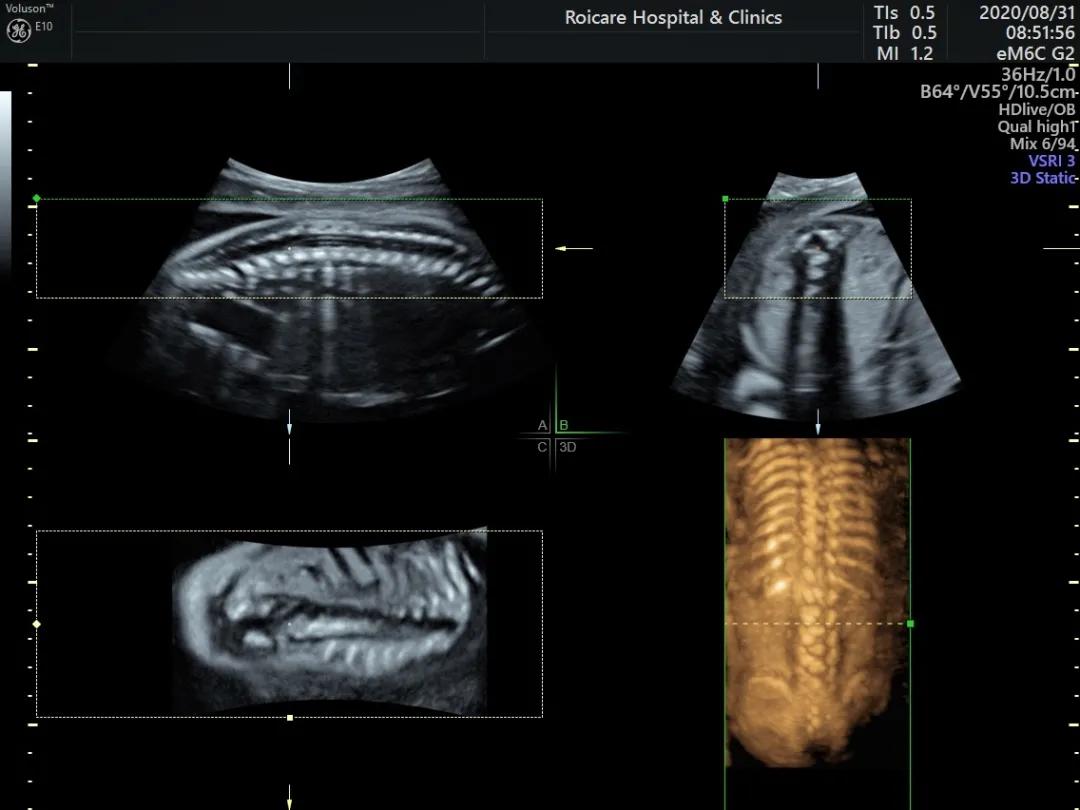1080x810 pixels.
Task: Click the 3D Static mode label
Action: pos(1042,178)
